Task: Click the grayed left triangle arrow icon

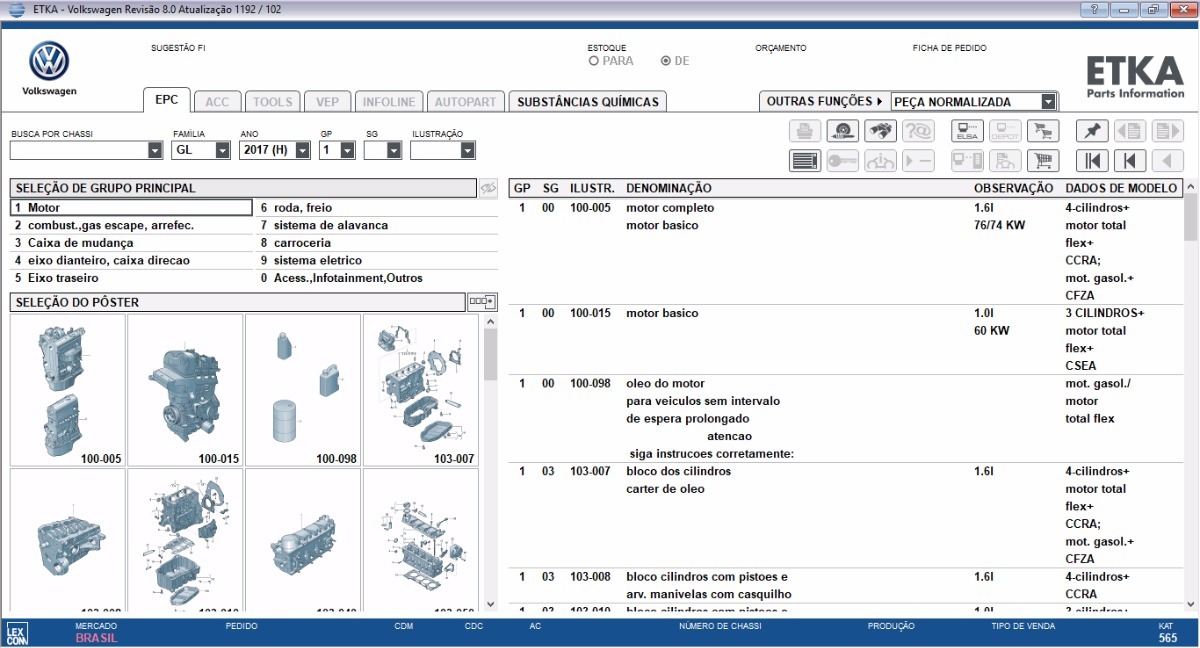Action: click(1168, 161)
